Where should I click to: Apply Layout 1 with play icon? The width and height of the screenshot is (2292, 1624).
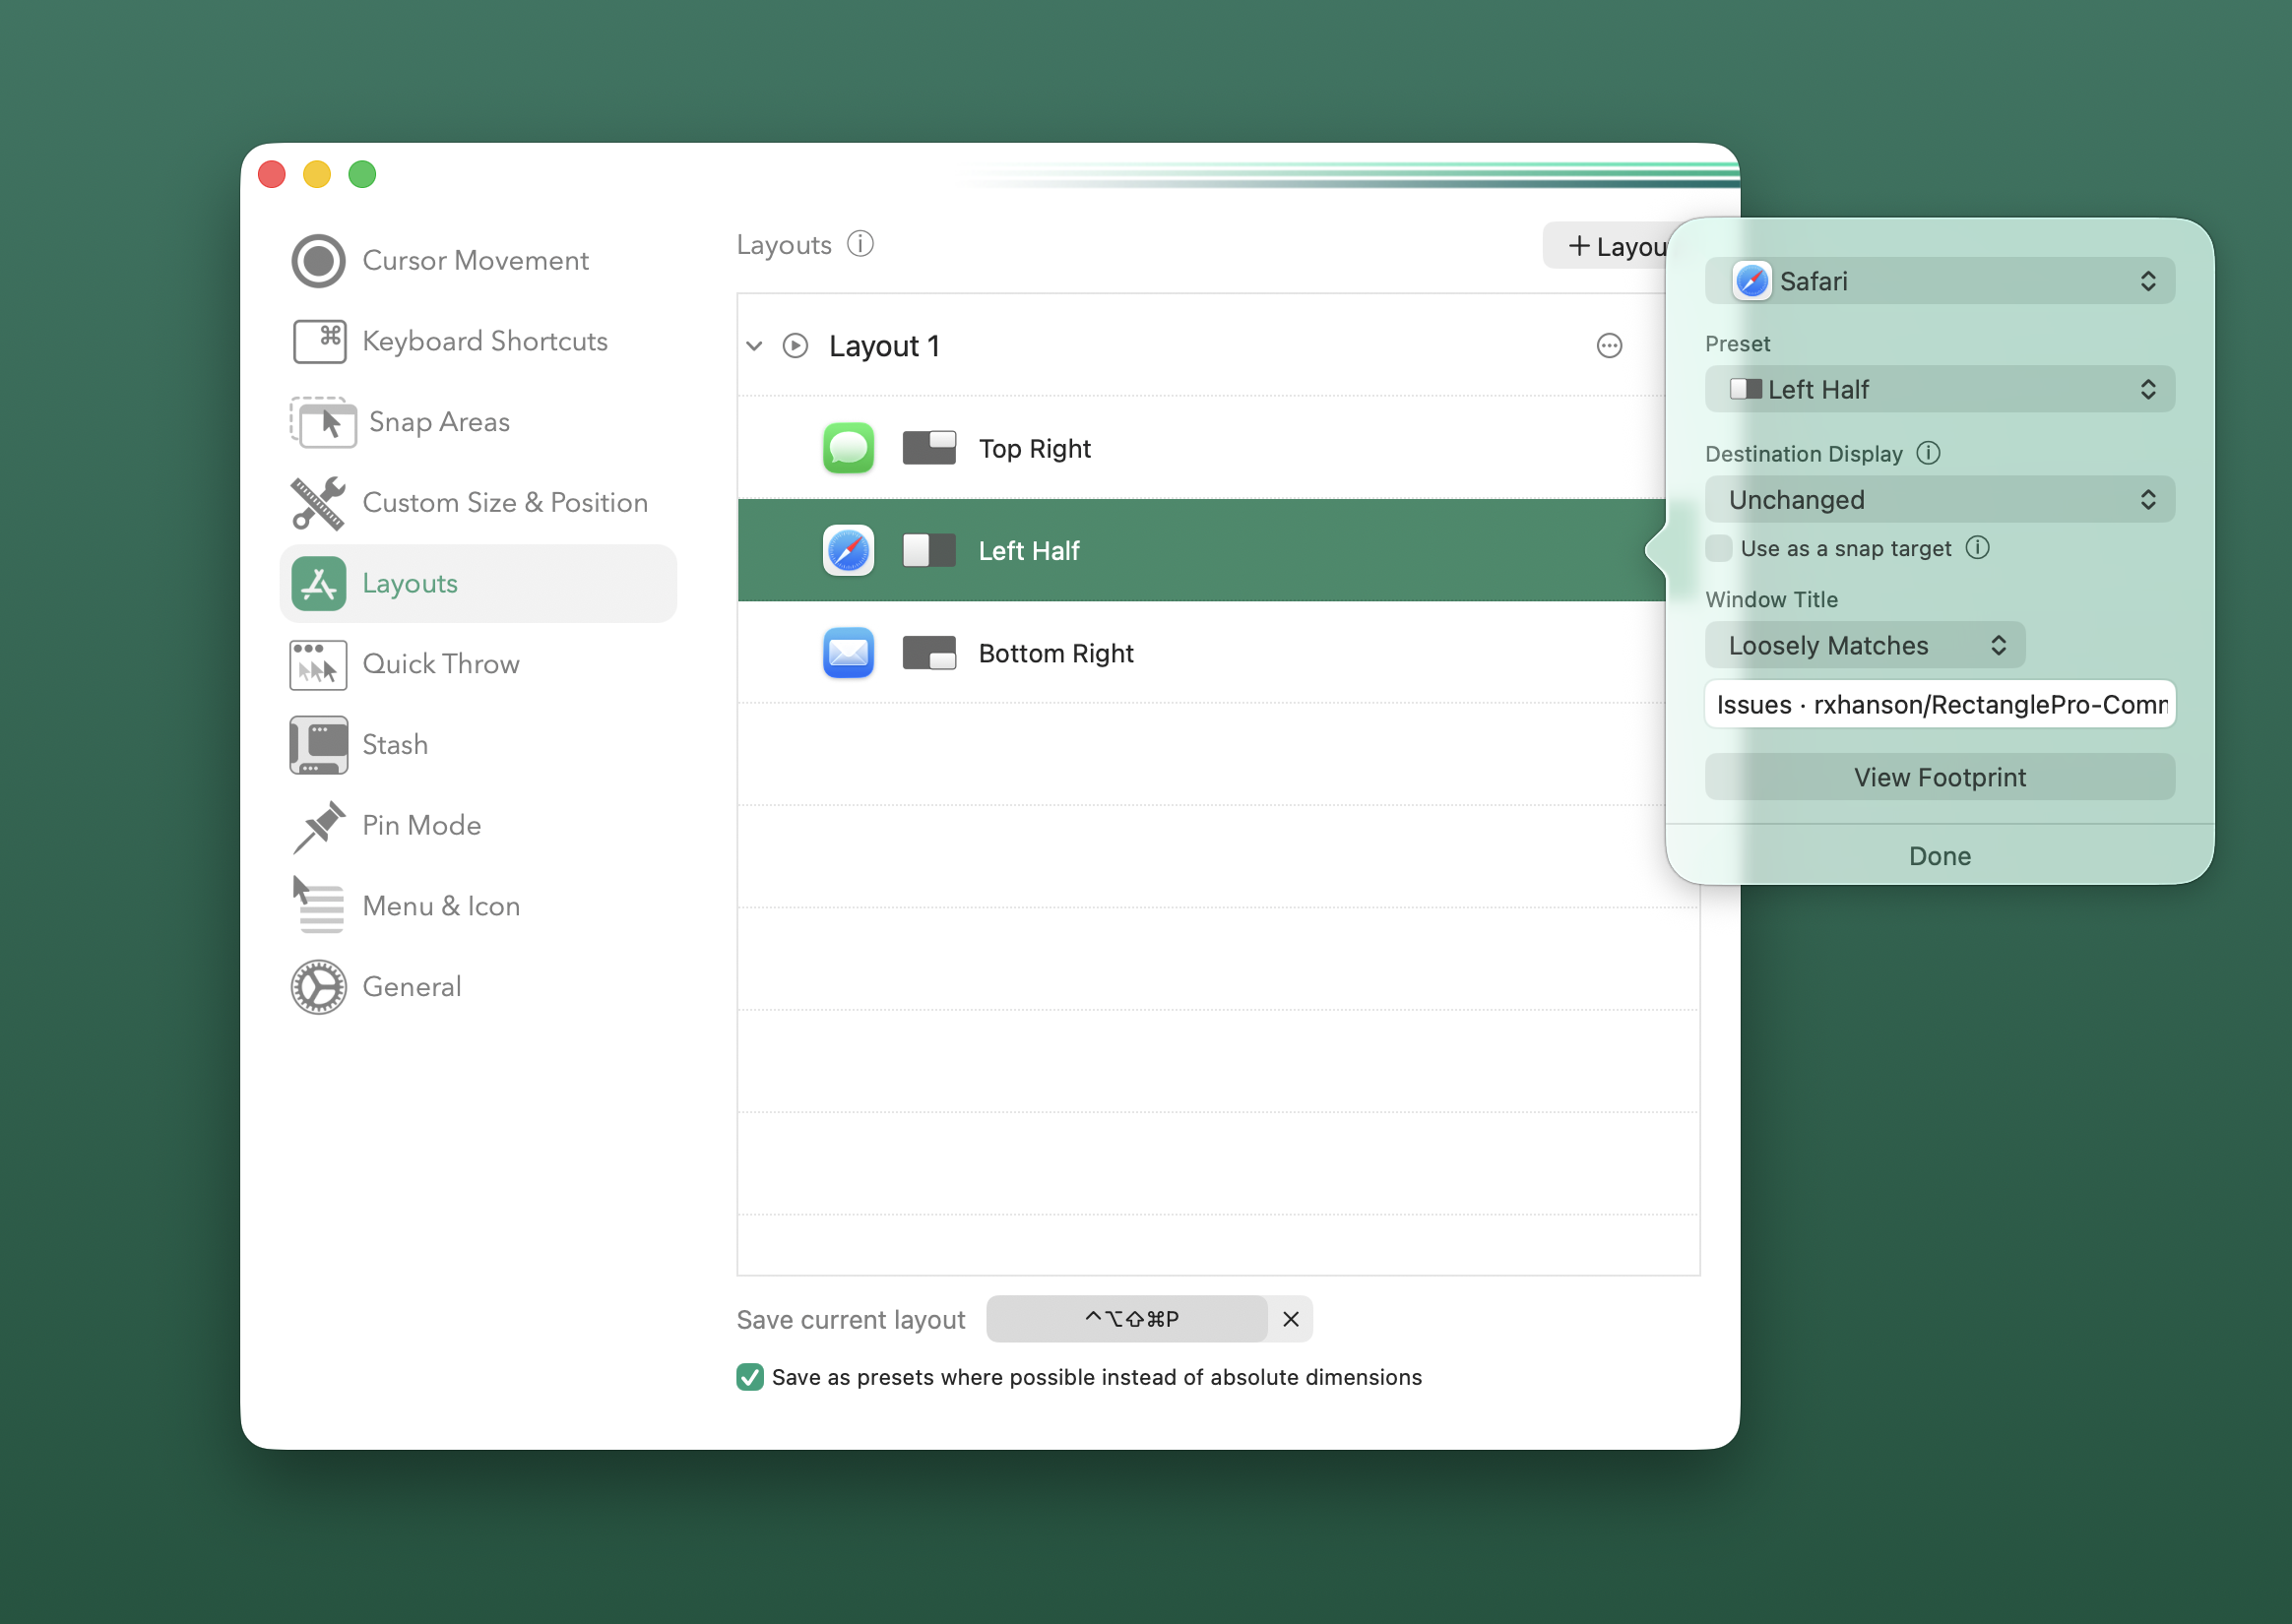coord(795,346)
